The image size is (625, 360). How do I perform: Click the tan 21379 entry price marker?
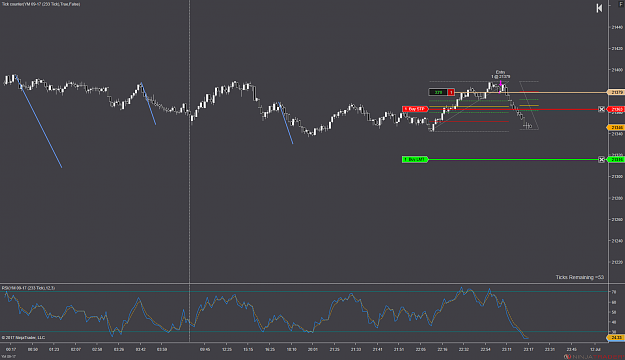616,92
